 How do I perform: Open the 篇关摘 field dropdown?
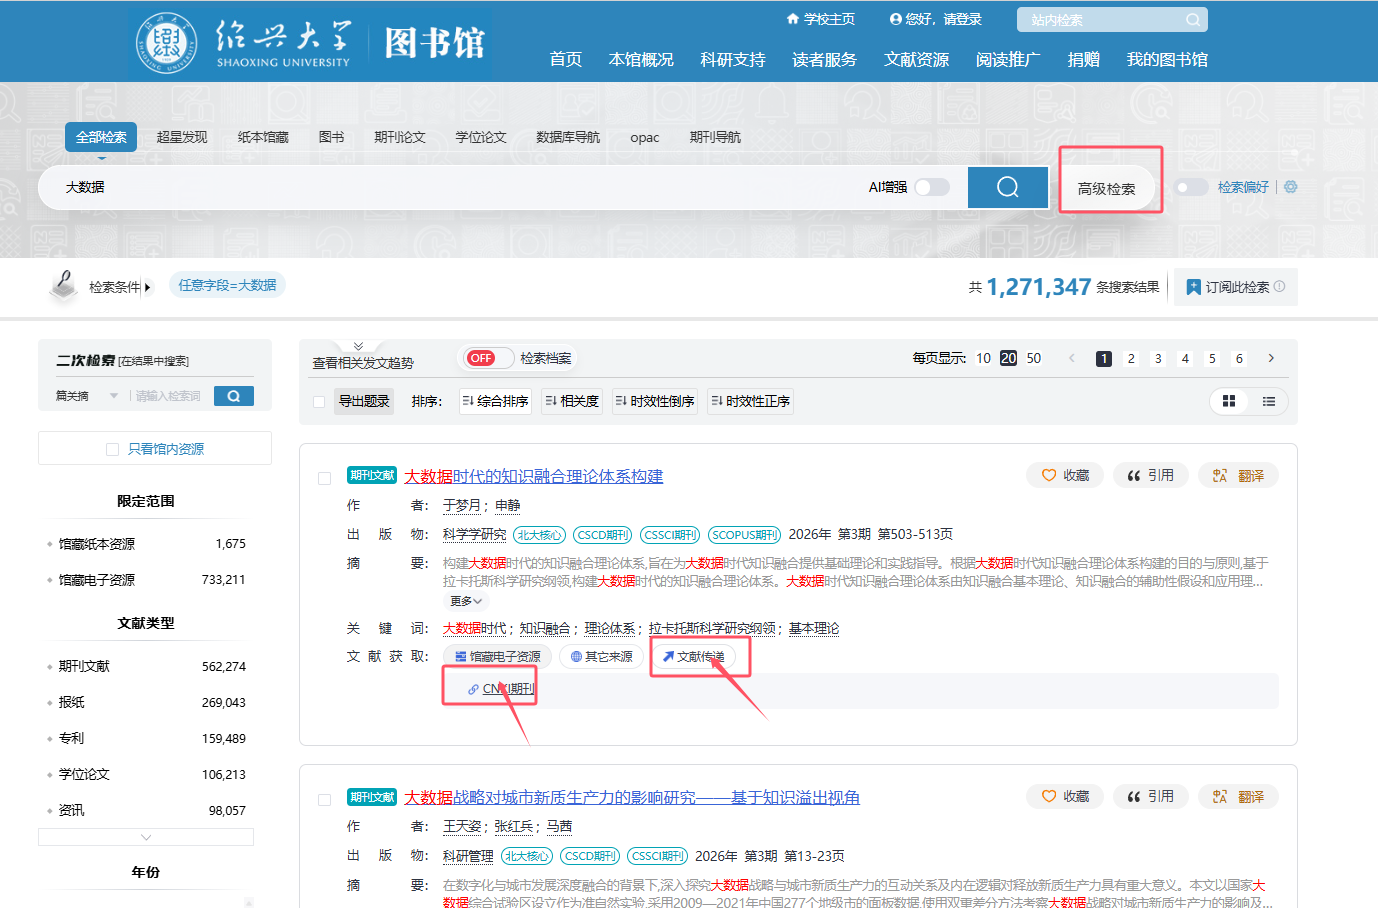click(113, 396)
